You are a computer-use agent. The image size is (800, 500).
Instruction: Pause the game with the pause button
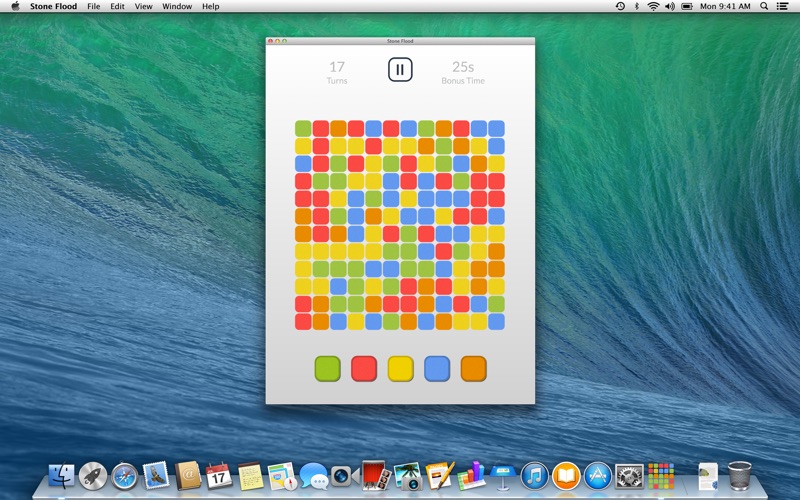point(400,70)
